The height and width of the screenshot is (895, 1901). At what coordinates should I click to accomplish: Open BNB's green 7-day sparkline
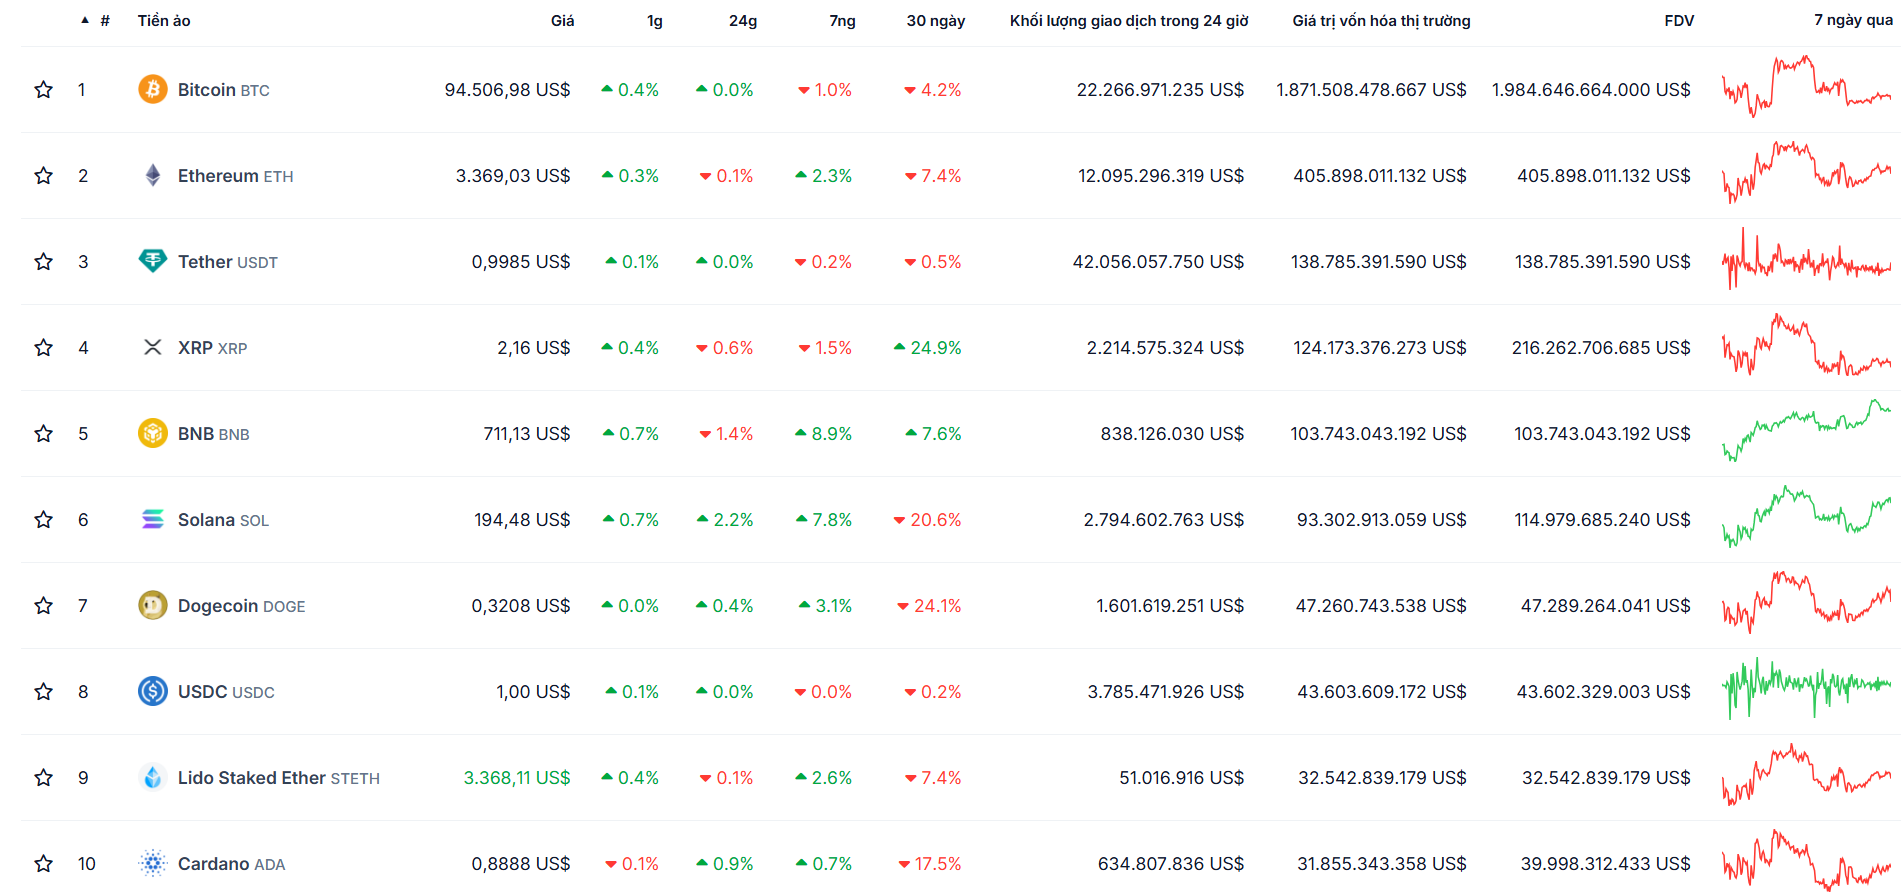click(1806, 431)
